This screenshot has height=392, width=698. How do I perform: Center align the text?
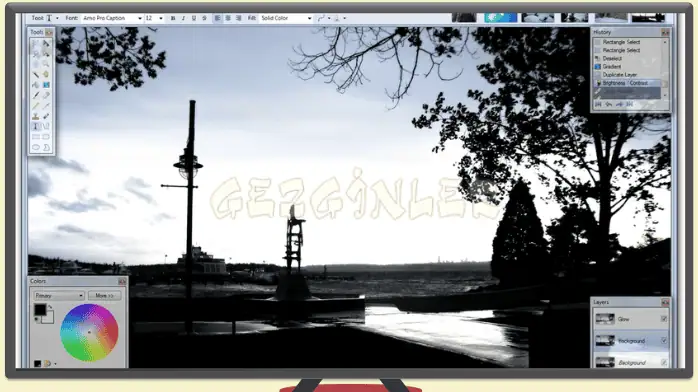[x=228, y=18]
